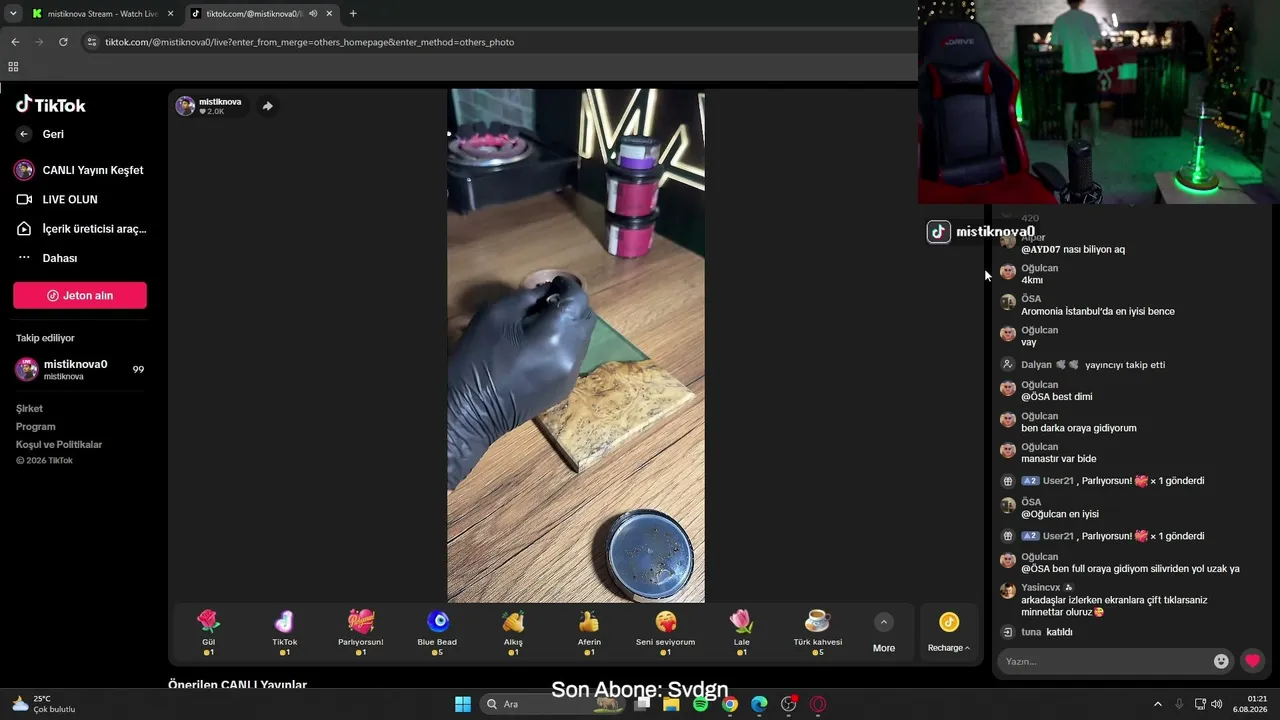Open Oğulcan's profile on the '4kmı' message
The width and height of the screenshot is (1280, 720).
[1008, 272]
